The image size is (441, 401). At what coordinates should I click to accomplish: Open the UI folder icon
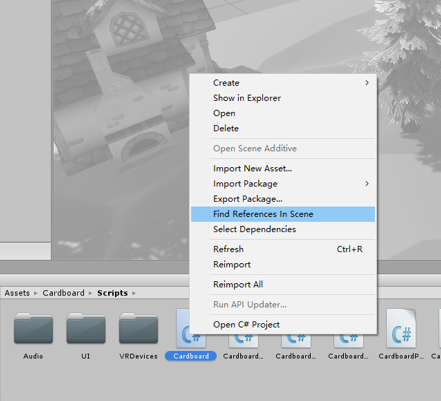[86, 328]
